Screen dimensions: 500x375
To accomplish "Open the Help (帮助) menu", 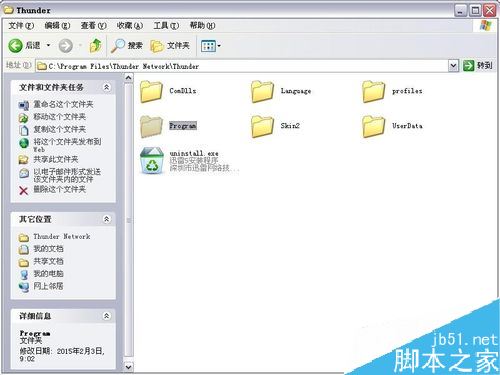I will pos(202,25).
